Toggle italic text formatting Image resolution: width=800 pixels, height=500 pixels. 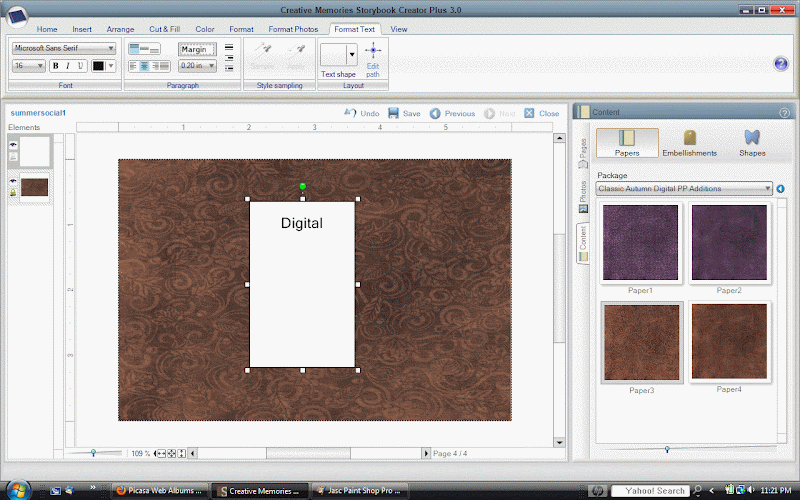pos(67,66)
